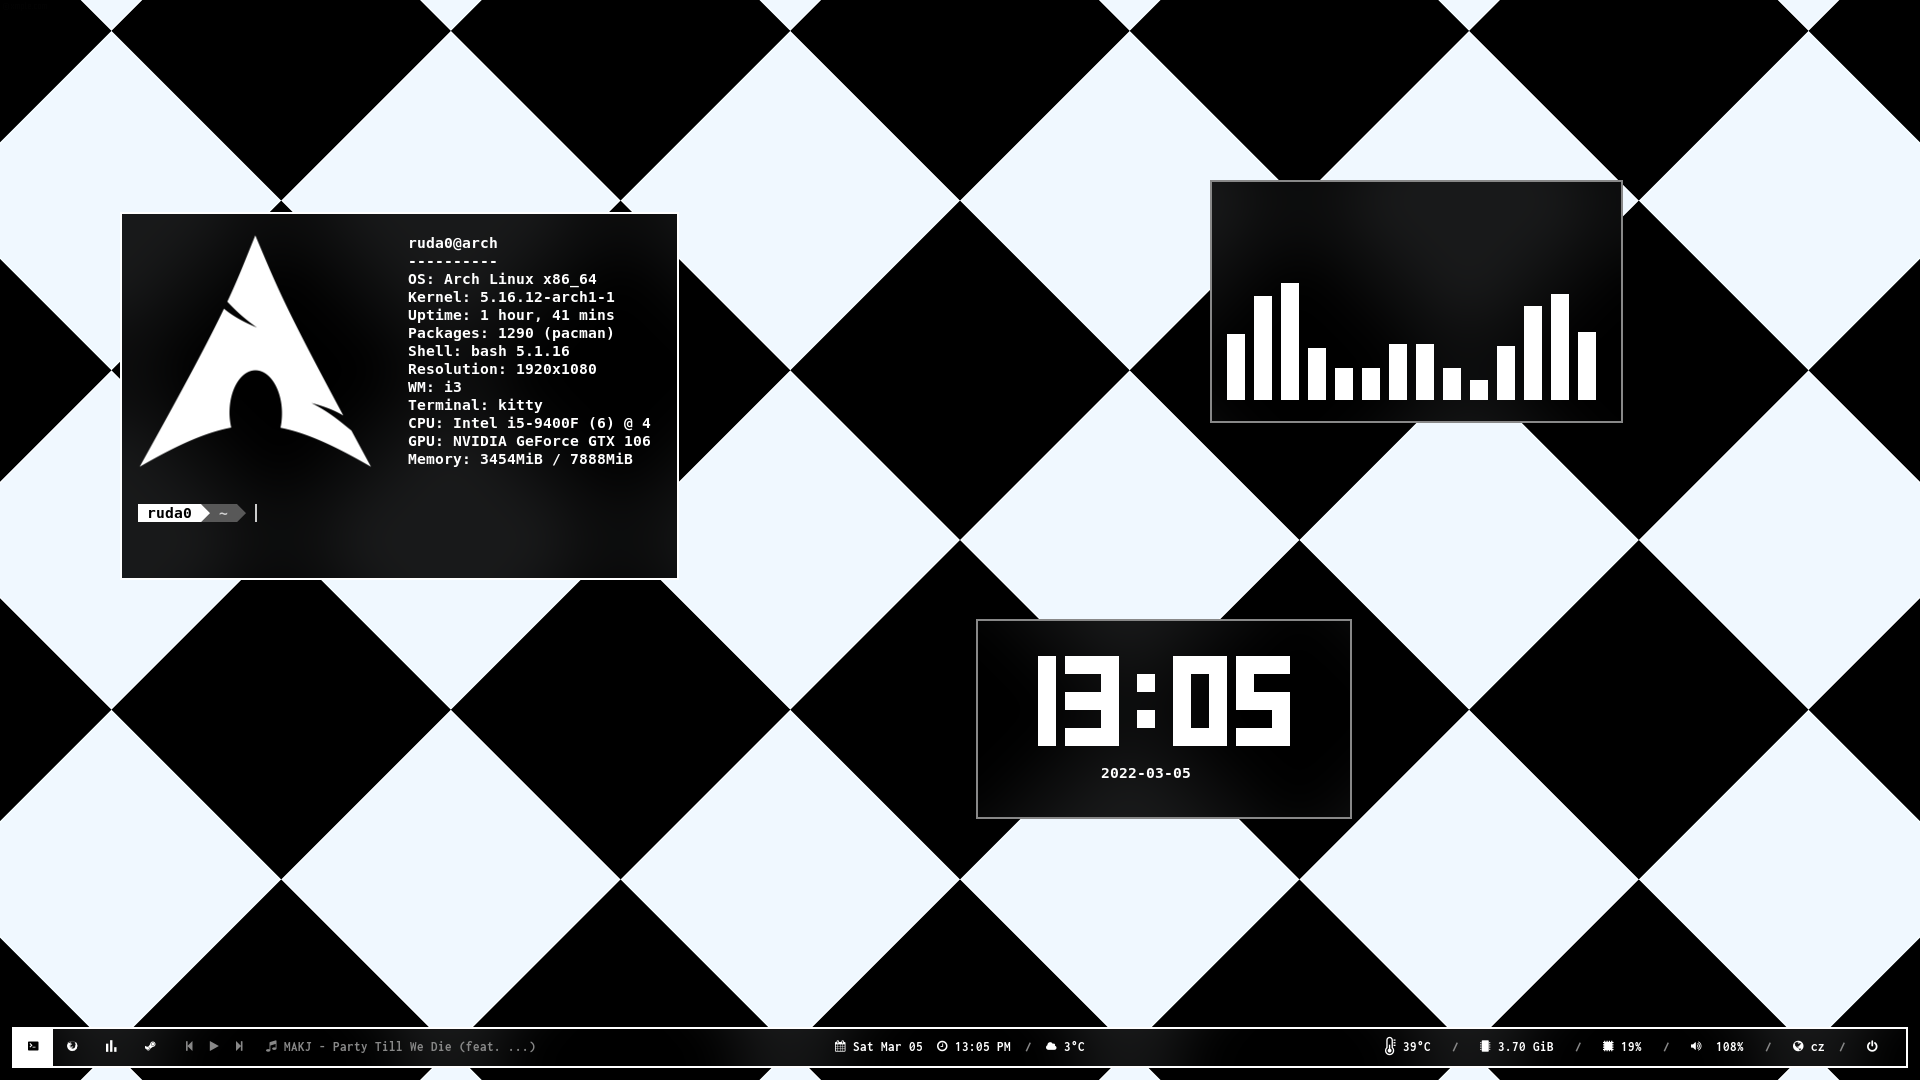Click the 2022-03-05 date in clock window
Image resolution: width=1920 pixels, height=1080 pixels.
click(x=1146, y=773)
